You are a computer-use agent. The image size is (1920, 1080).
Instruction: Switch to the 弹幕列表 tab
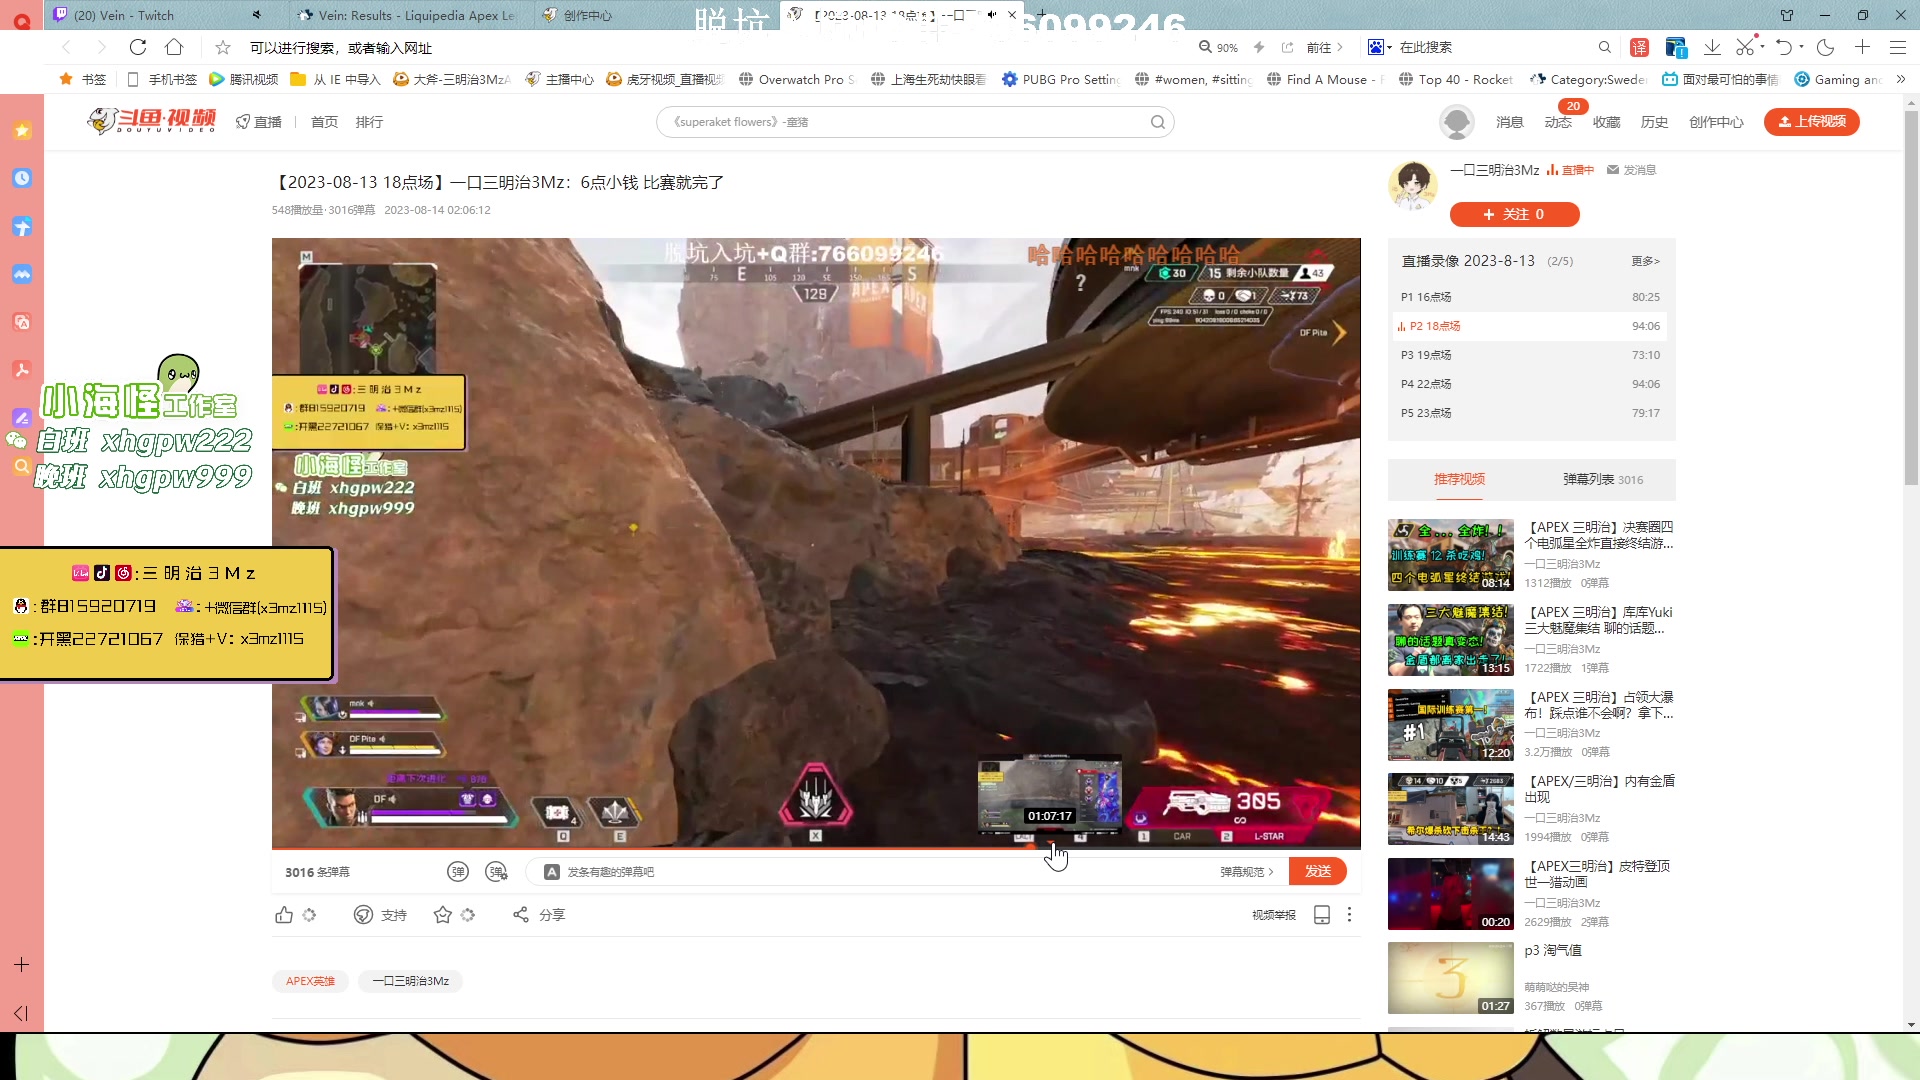click(1602, 479)
